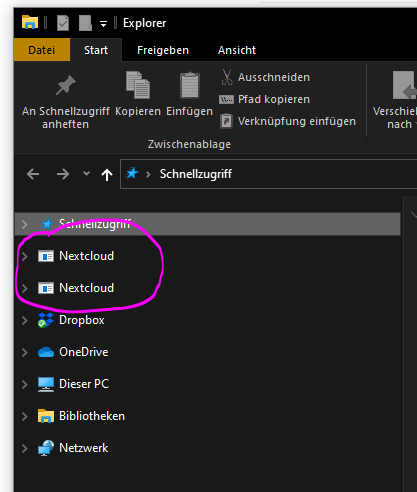
Task: Click the Verschieben nach icon
Action: click(404, 85)
